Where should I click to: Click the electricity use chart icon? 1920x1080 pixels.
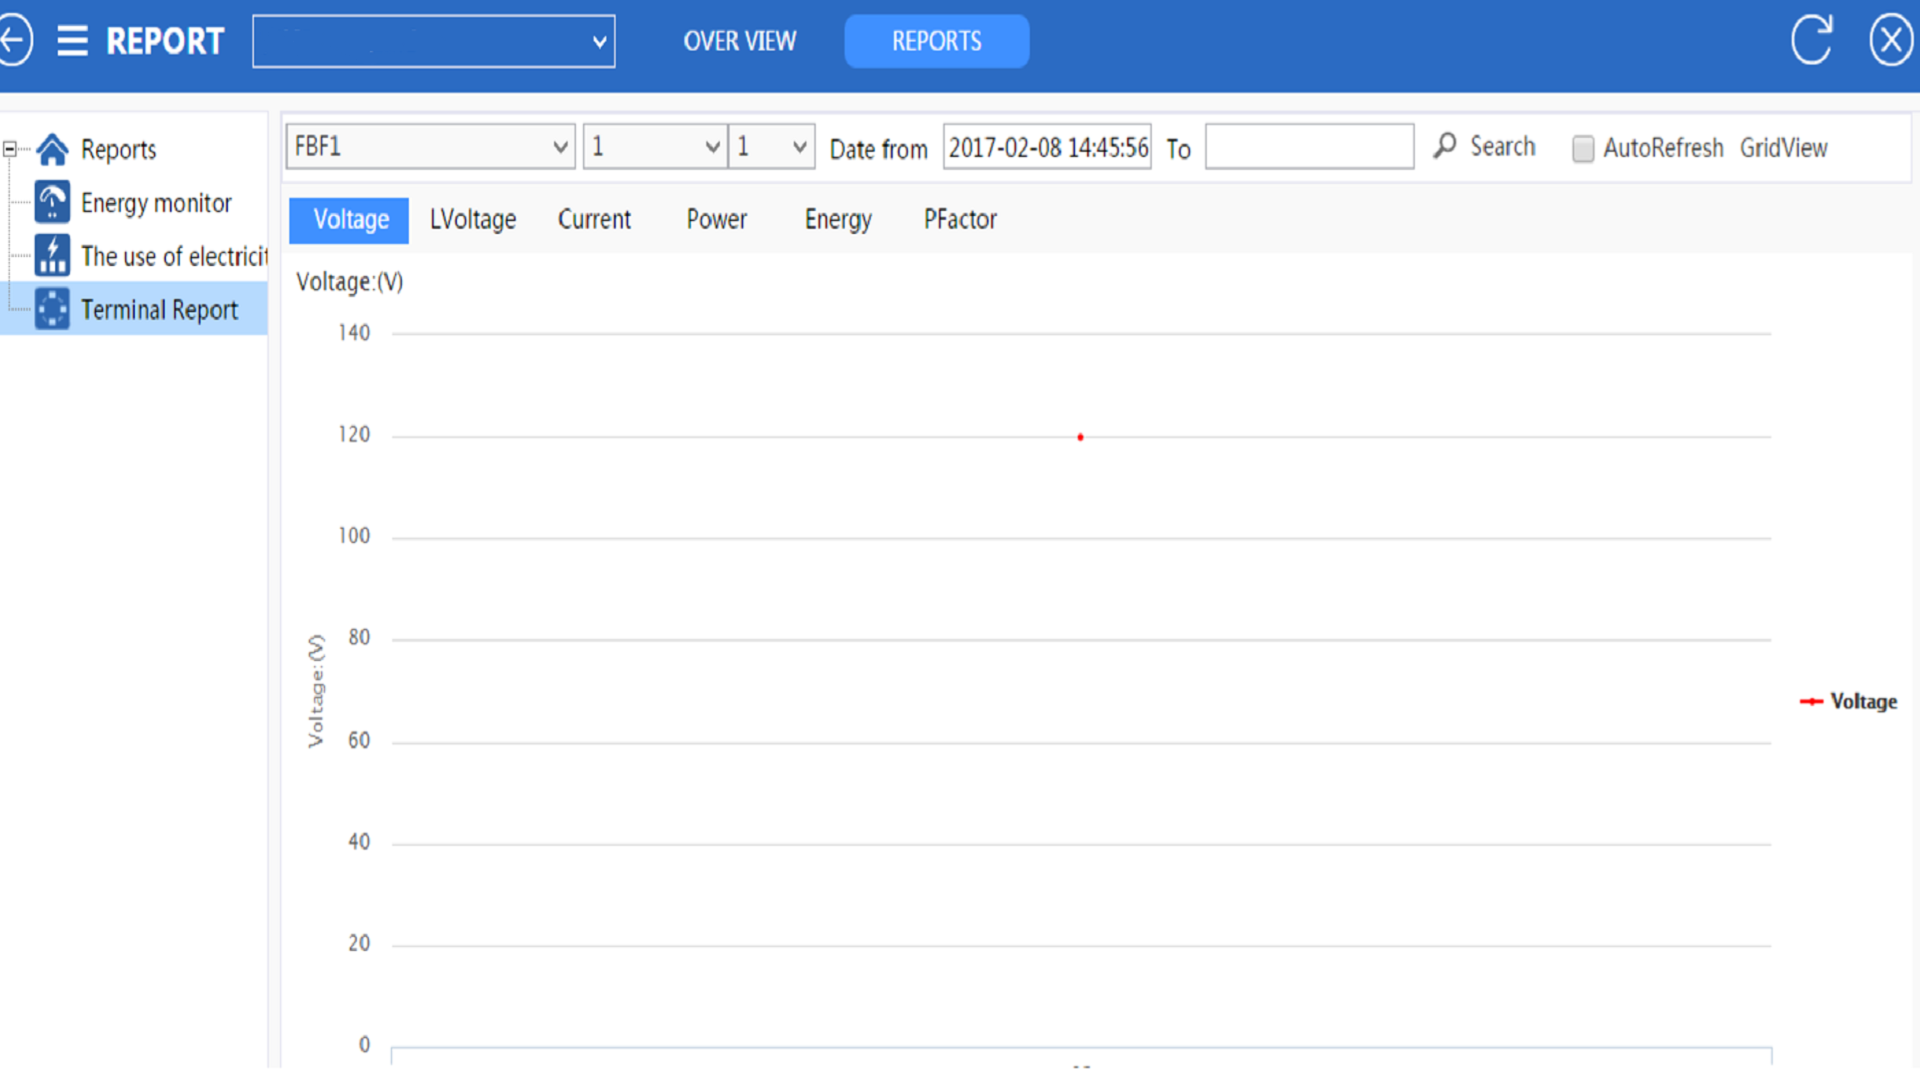click(x=52, y=255)
